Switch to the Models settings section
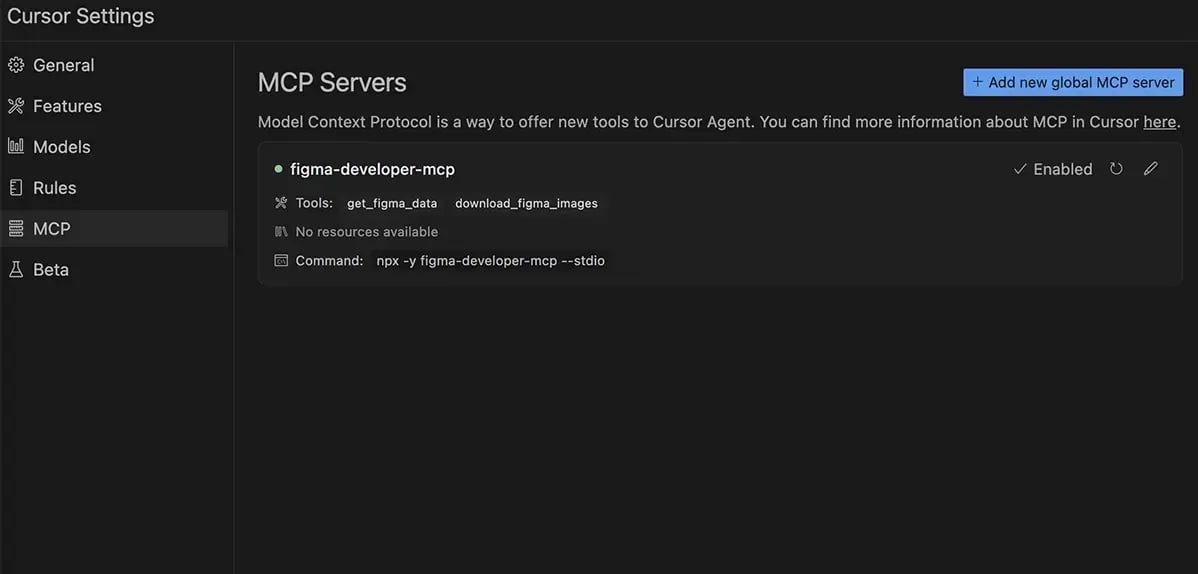The image size is (1198, 574). [x=115, y=147]
